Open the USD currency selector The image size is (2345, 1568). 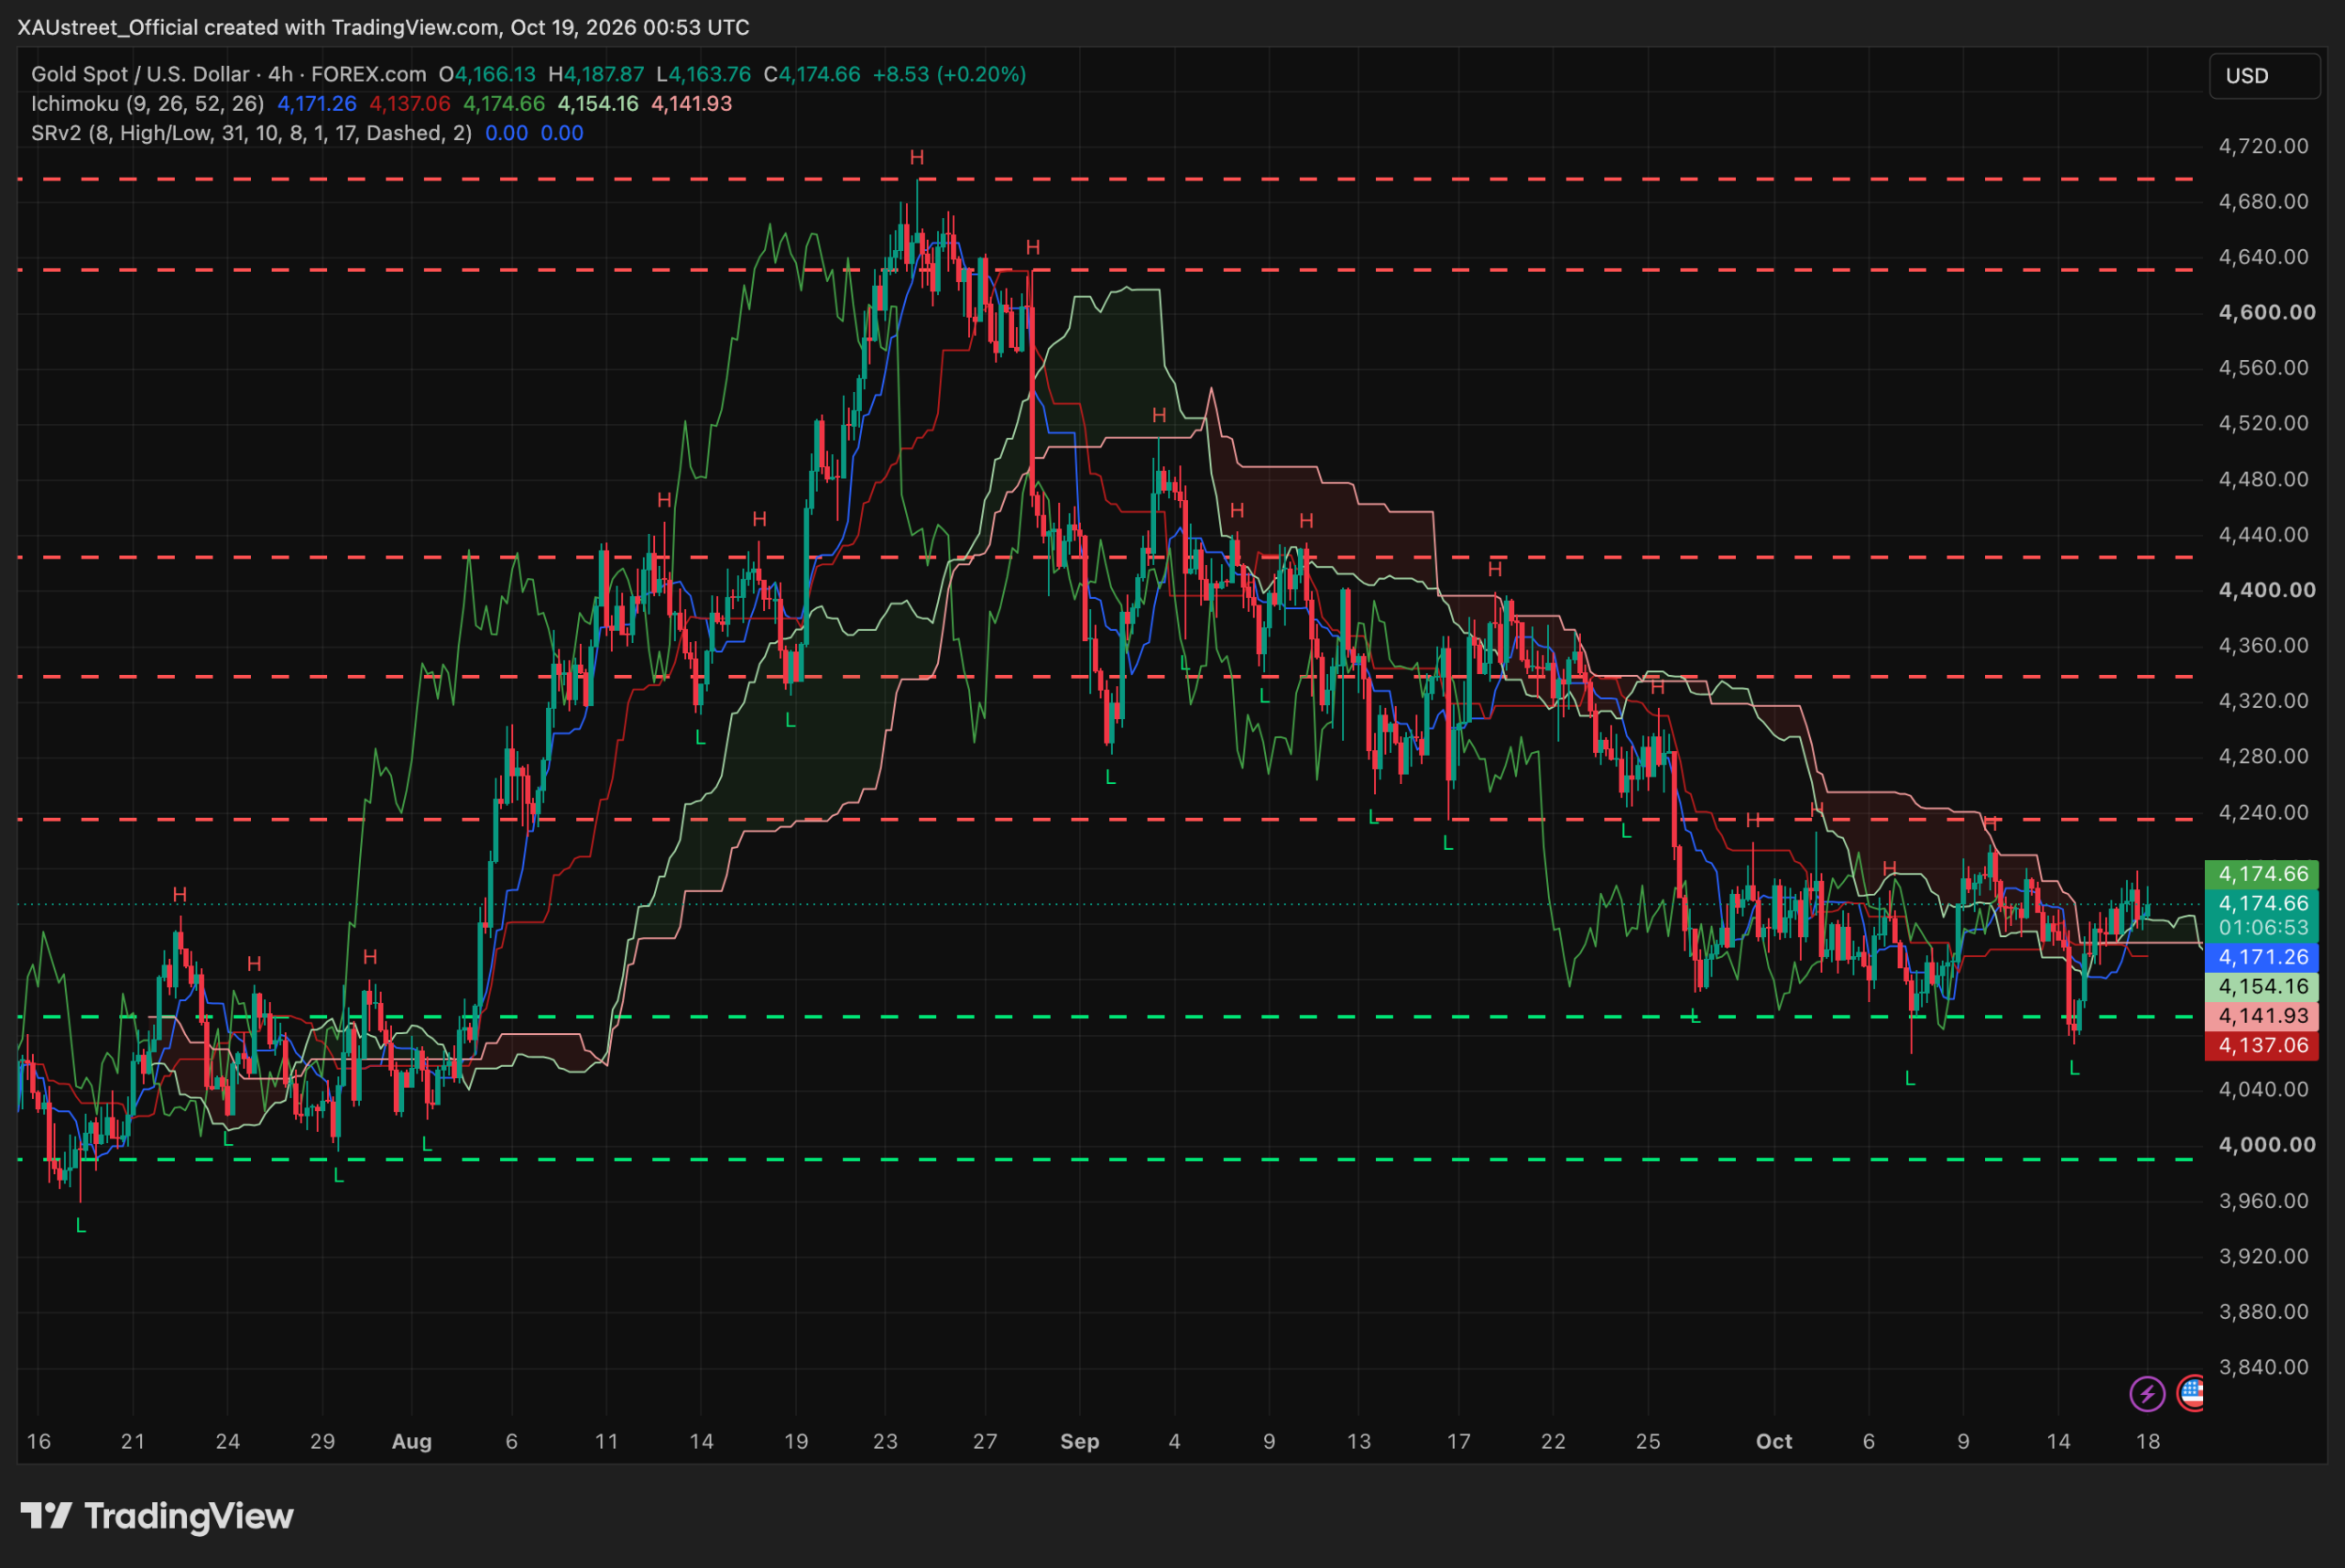pos(2264,76)
